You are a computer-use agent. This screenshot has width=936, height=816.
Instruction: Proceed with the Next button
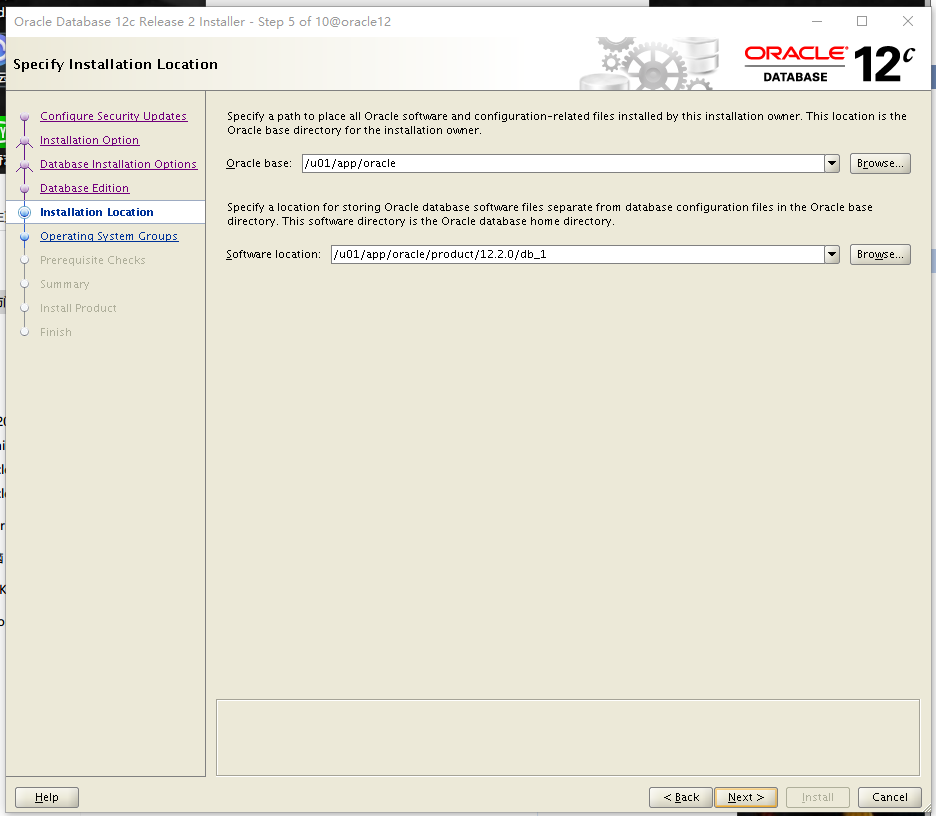pos(746,797)
